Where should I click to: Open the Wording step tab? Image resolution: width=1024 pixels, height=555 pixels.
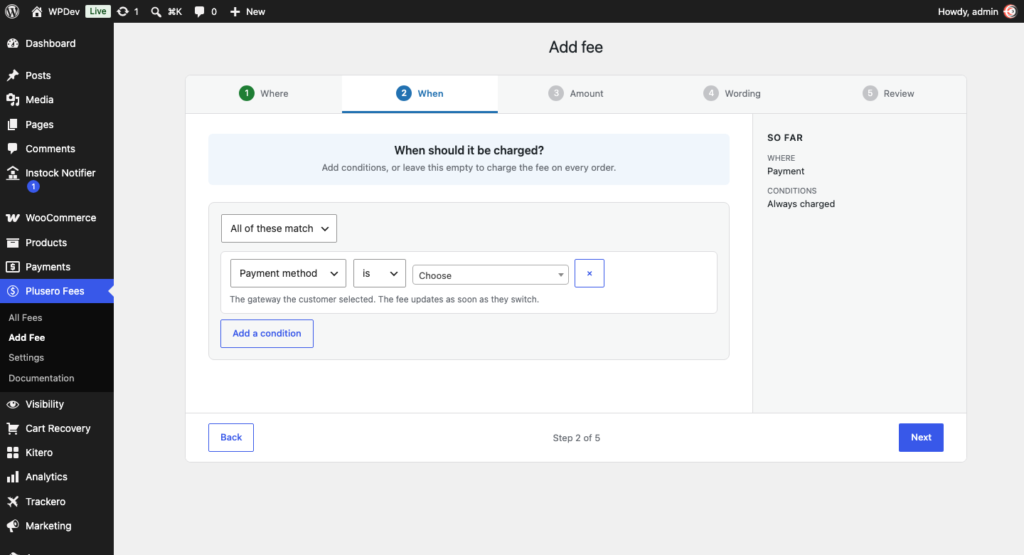(x=731, y=94)
